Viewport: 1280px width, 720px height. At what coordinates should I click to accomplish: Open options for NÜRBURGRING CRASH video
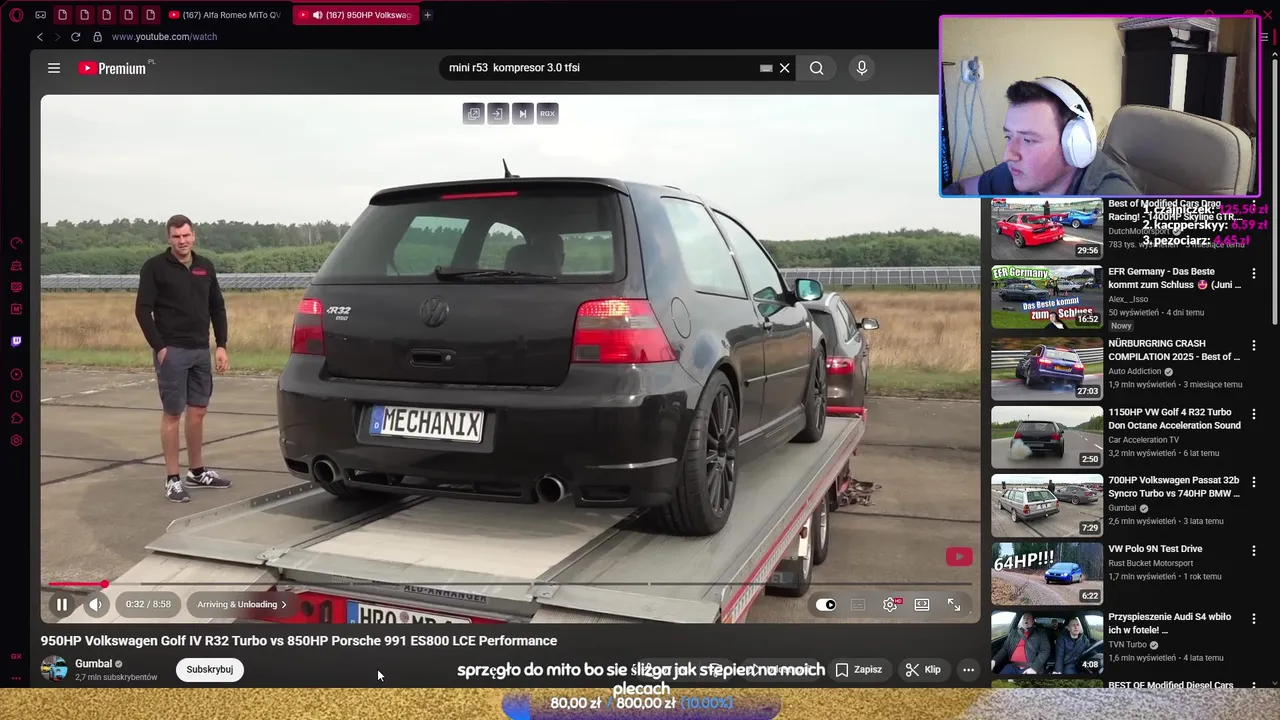(x=1254, y=345)
